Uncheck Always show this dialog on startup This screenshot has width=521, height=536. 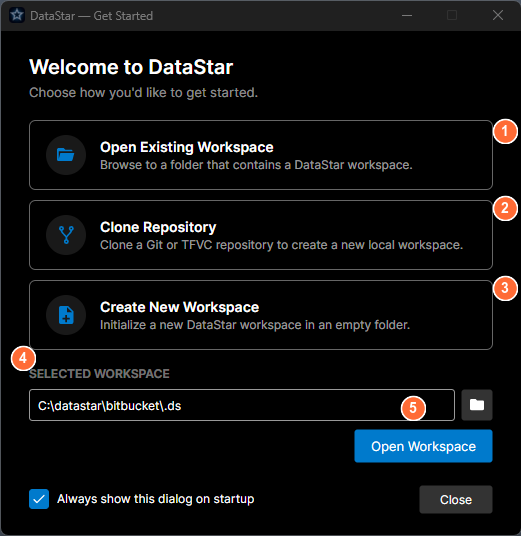[x=39, y=499]
